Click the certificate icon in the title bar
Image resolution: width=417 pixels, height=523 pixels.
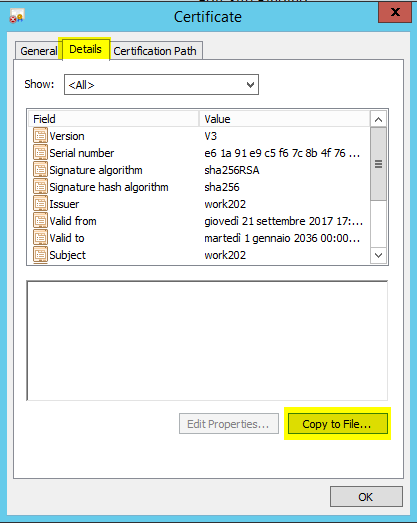tap(17, 16)
